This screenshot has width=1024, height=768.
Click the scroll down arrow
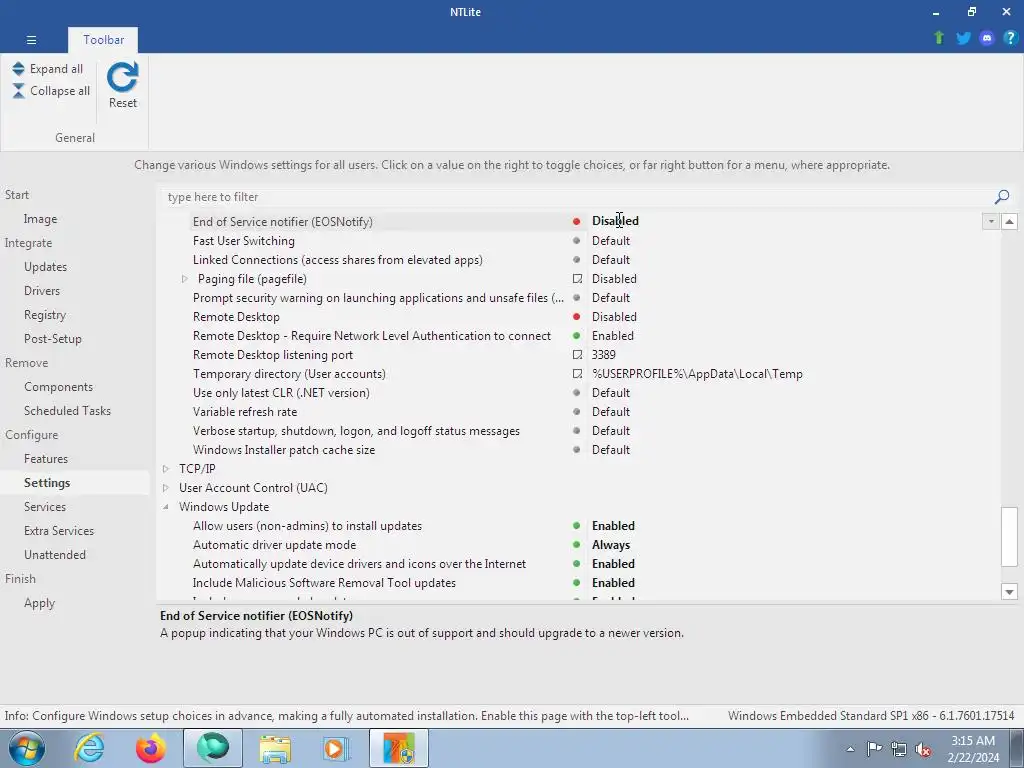pyautogui.click(x=1009, y=592)
